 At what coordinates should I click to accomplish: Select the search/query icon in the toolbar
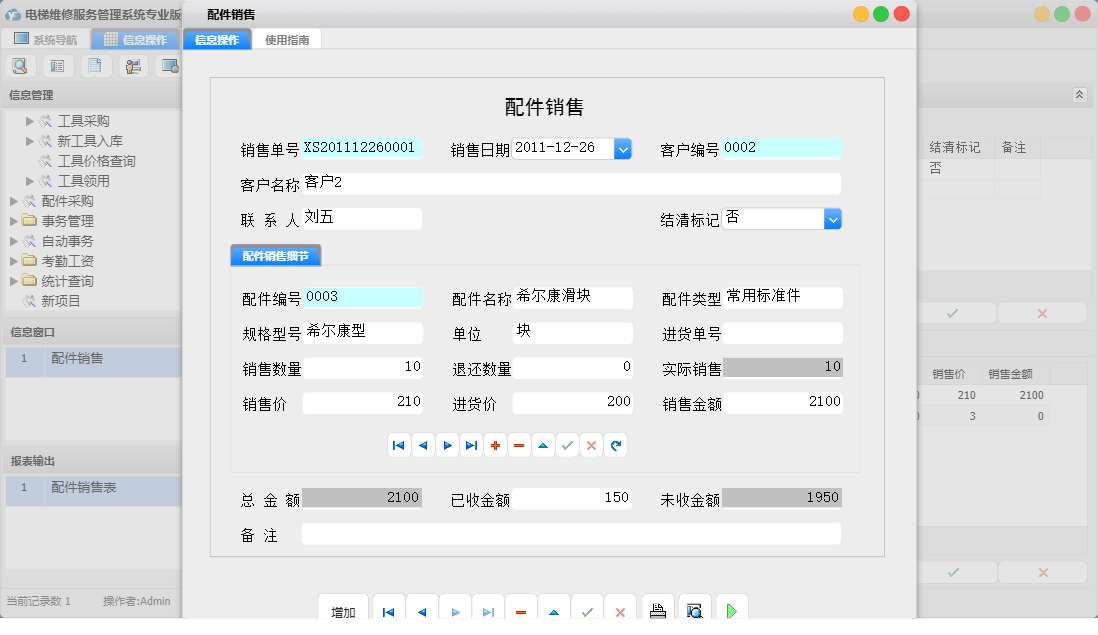[x=20, y=65]
